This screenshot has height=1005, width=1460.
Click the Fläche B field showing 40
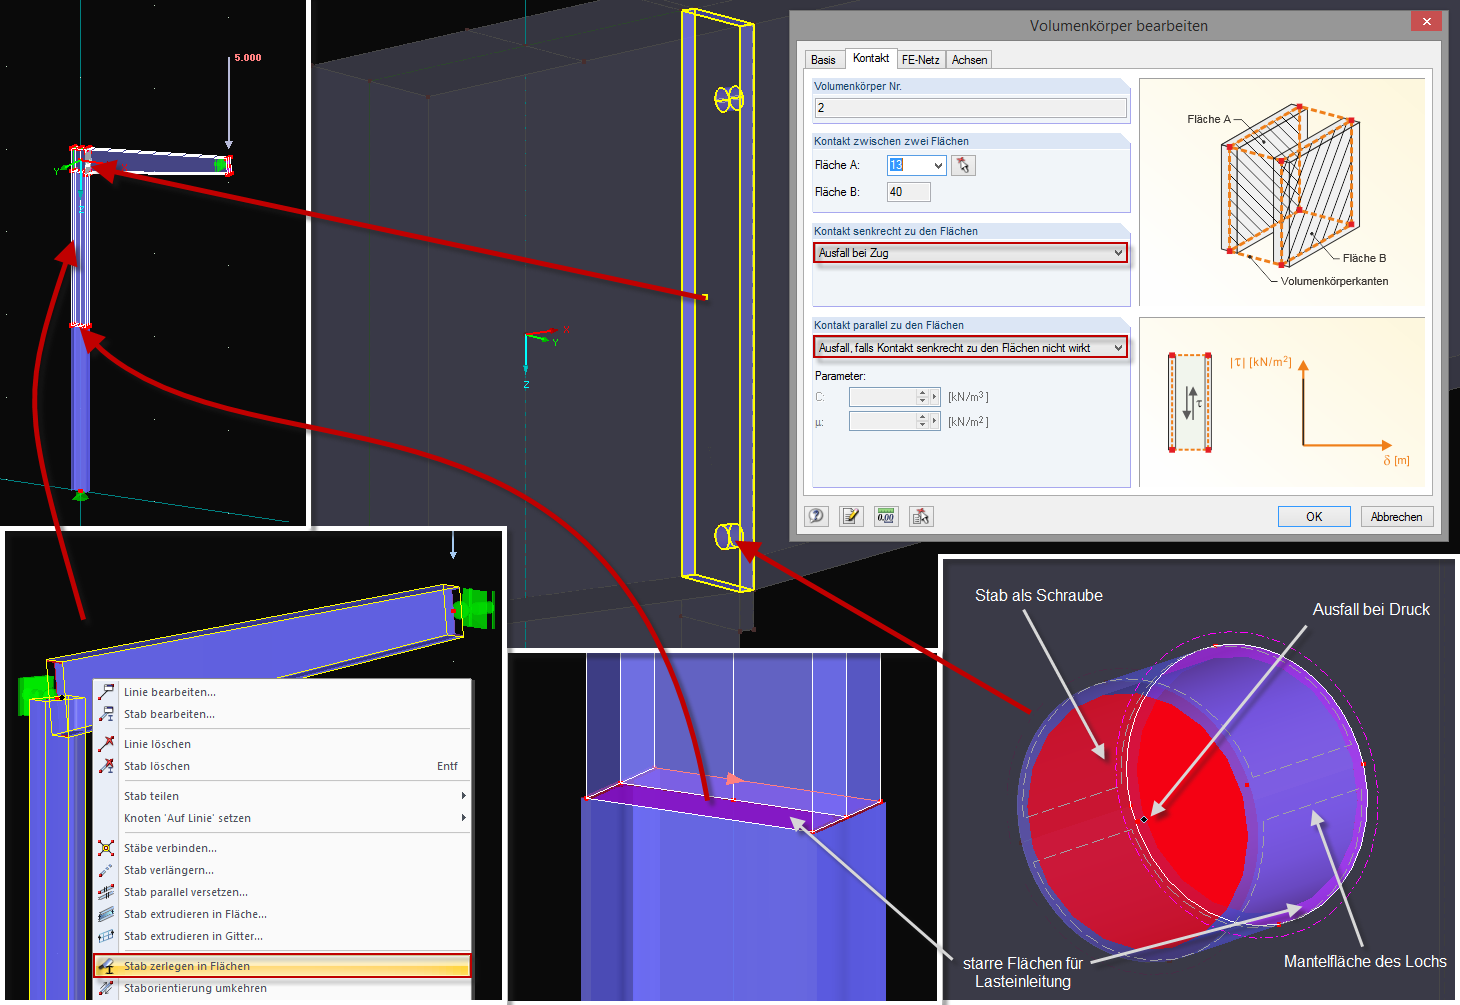[909, 192]
